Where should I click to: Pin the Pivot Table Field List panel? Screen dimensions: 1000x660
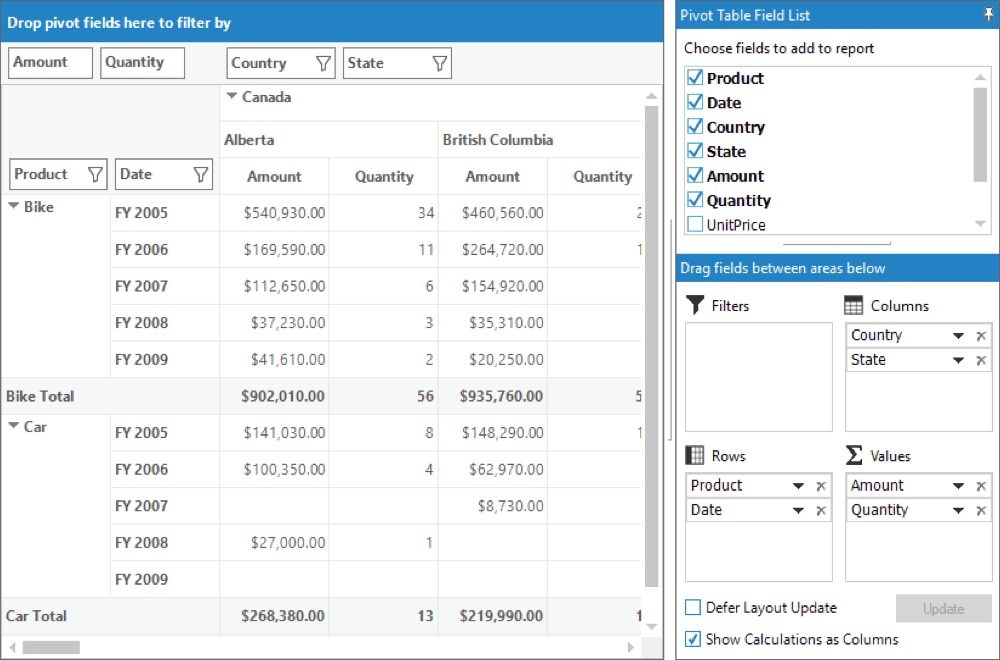(x=989, y=15)
